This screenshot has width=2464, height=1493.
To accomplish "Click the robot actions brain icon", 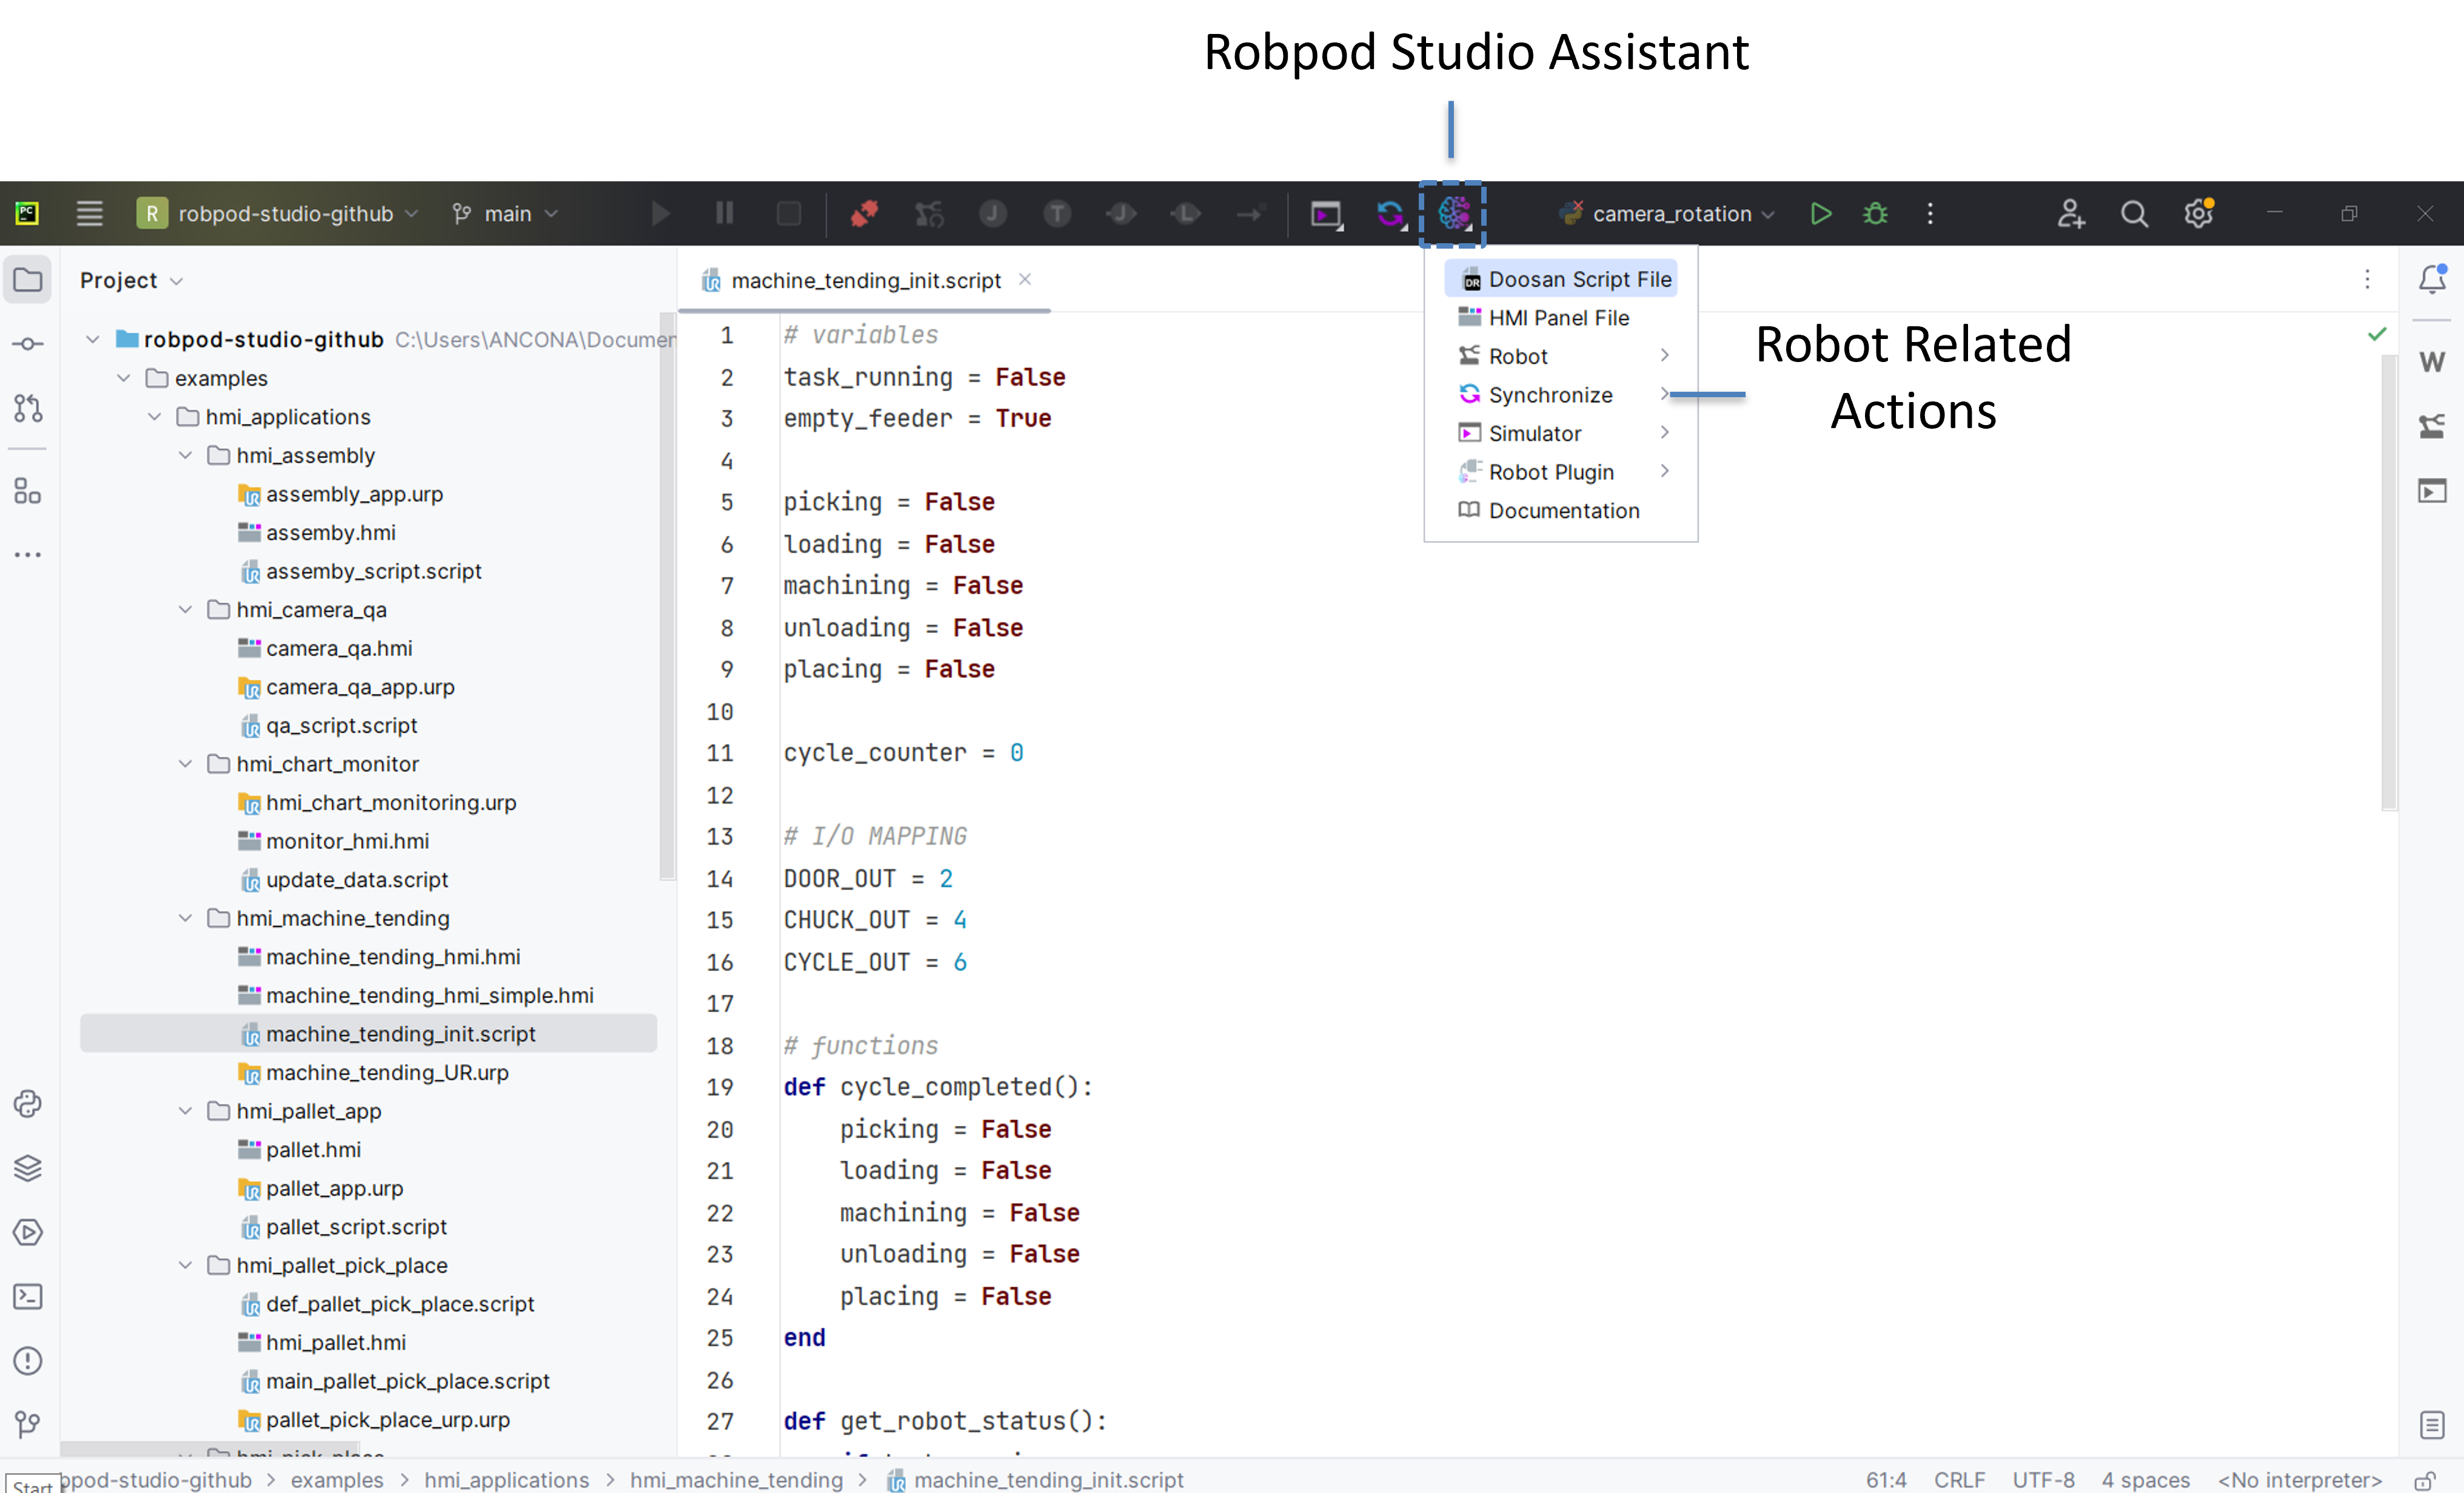I will (x=1453, y=213).
